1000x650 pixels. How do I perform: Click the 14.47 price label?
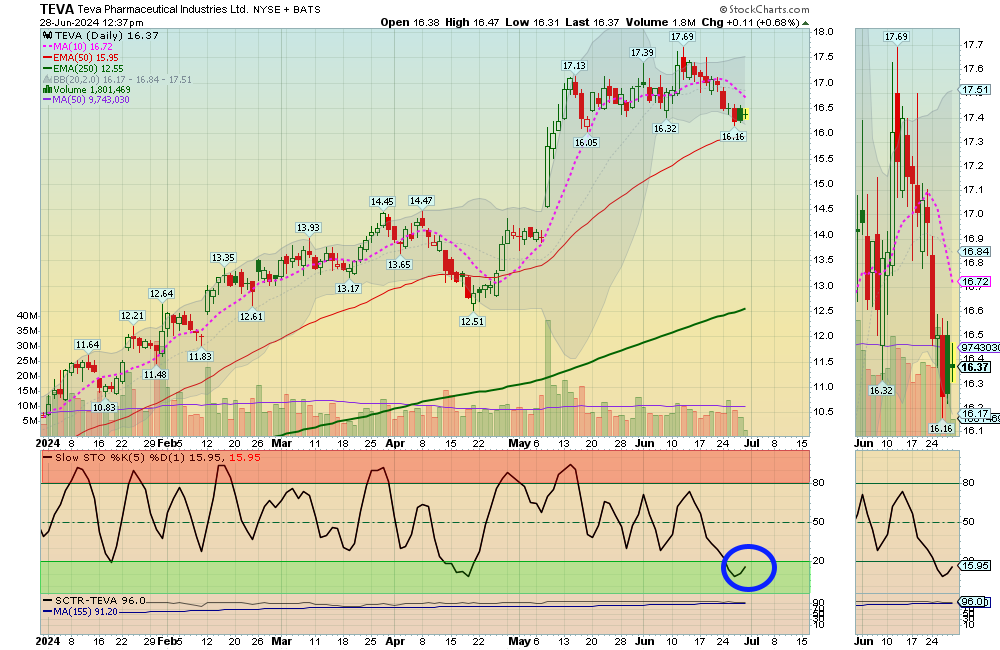421,200
